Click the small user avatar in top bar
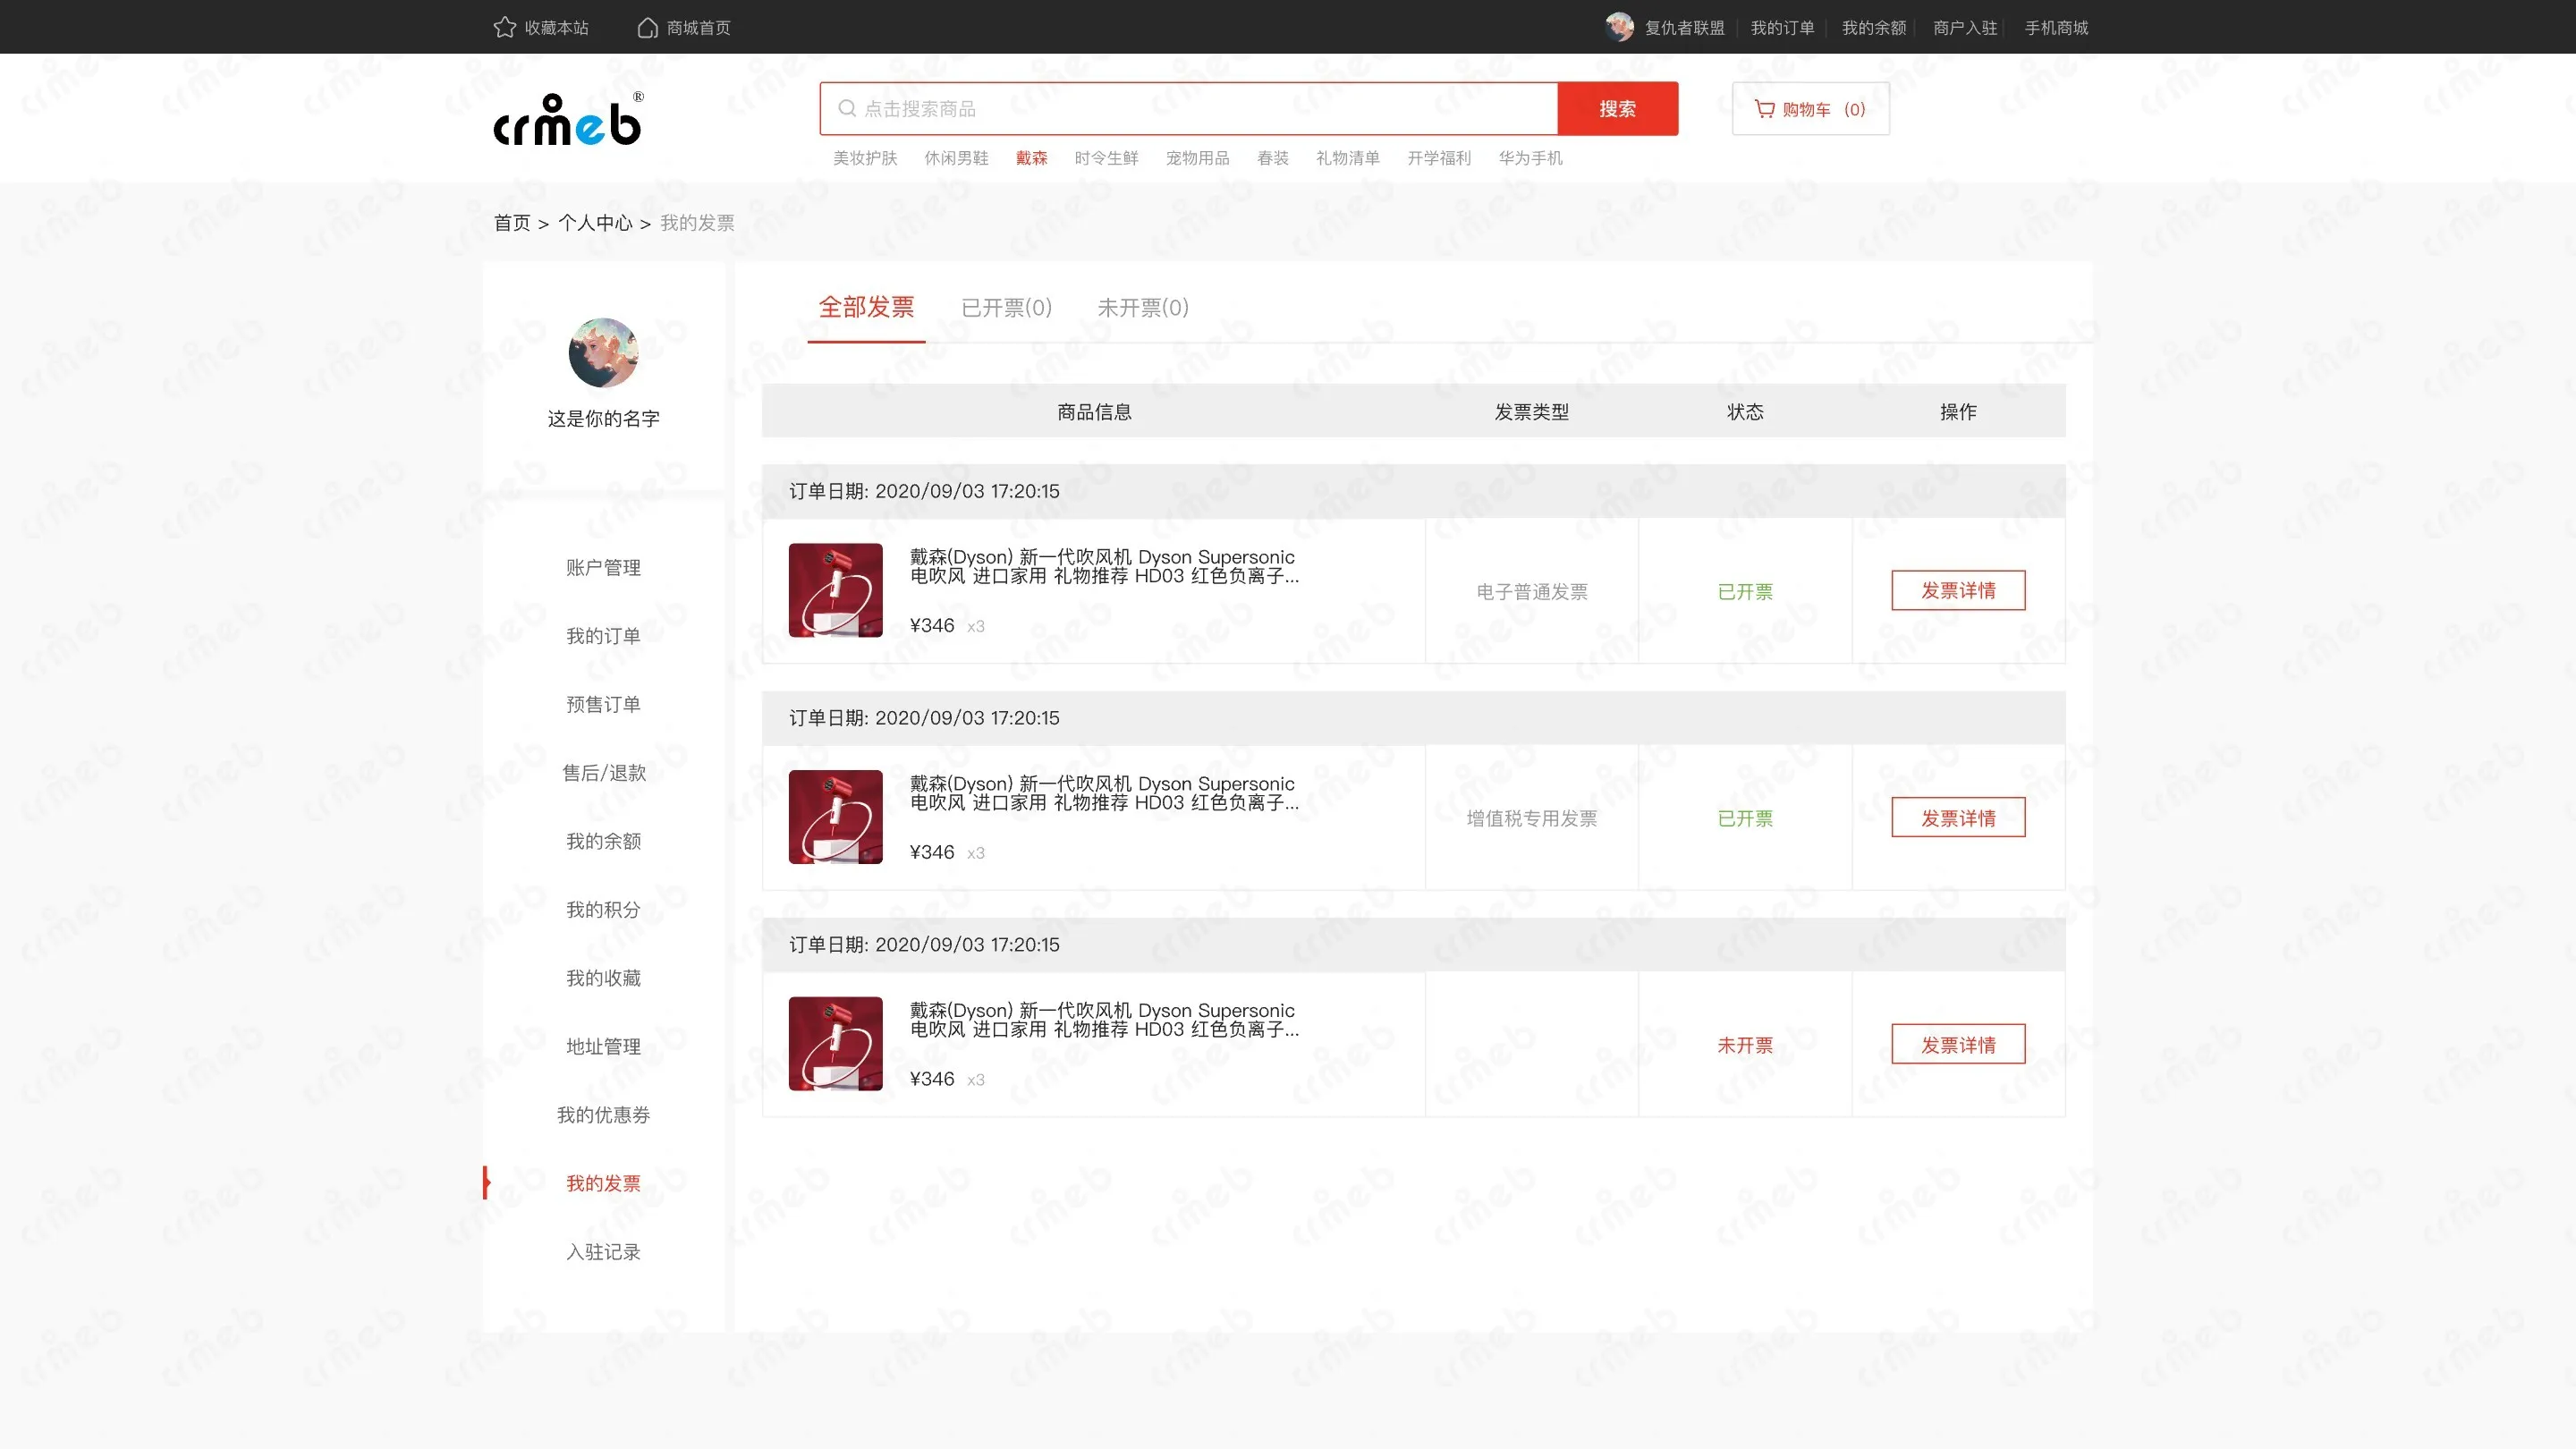 pyautogui.click(x=1619, y=27)
